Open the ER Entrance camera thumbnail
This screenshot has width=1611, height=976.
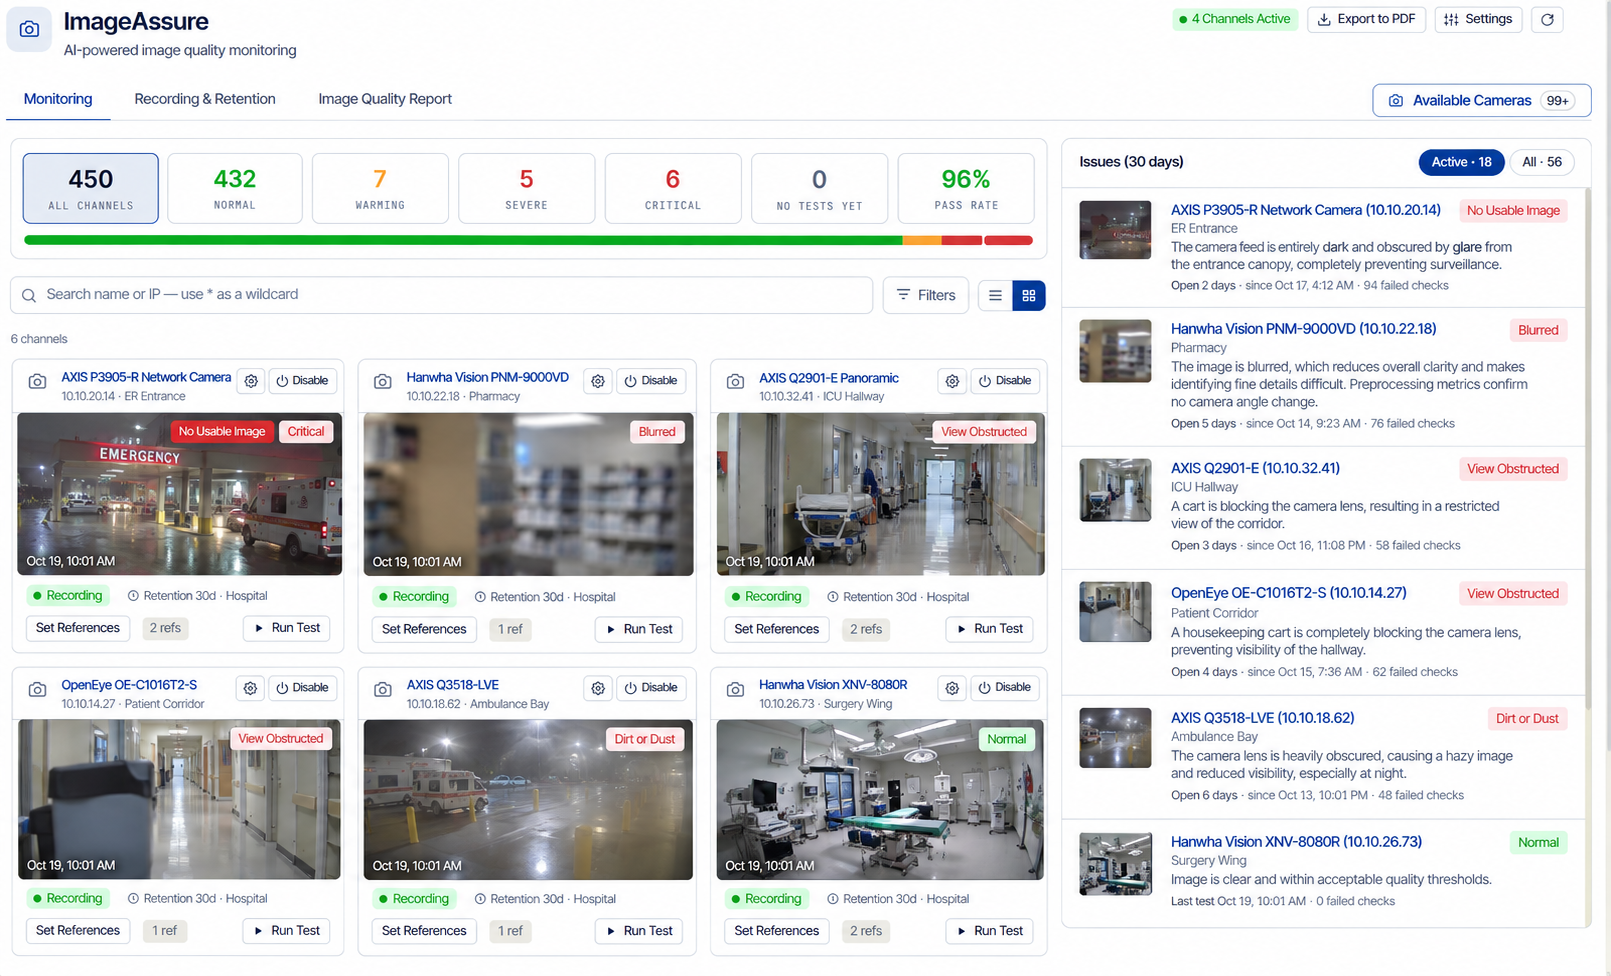coord(1115,230)
